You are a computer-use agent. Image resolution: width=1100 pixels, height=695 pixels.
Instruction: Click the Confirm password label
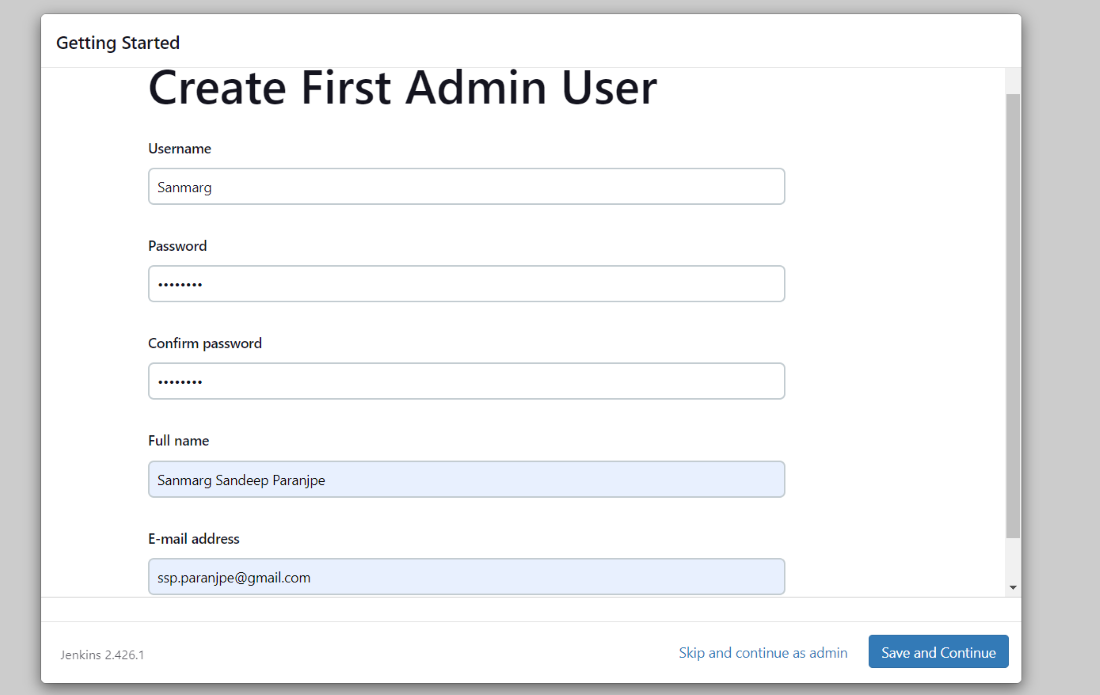[205, 343]
